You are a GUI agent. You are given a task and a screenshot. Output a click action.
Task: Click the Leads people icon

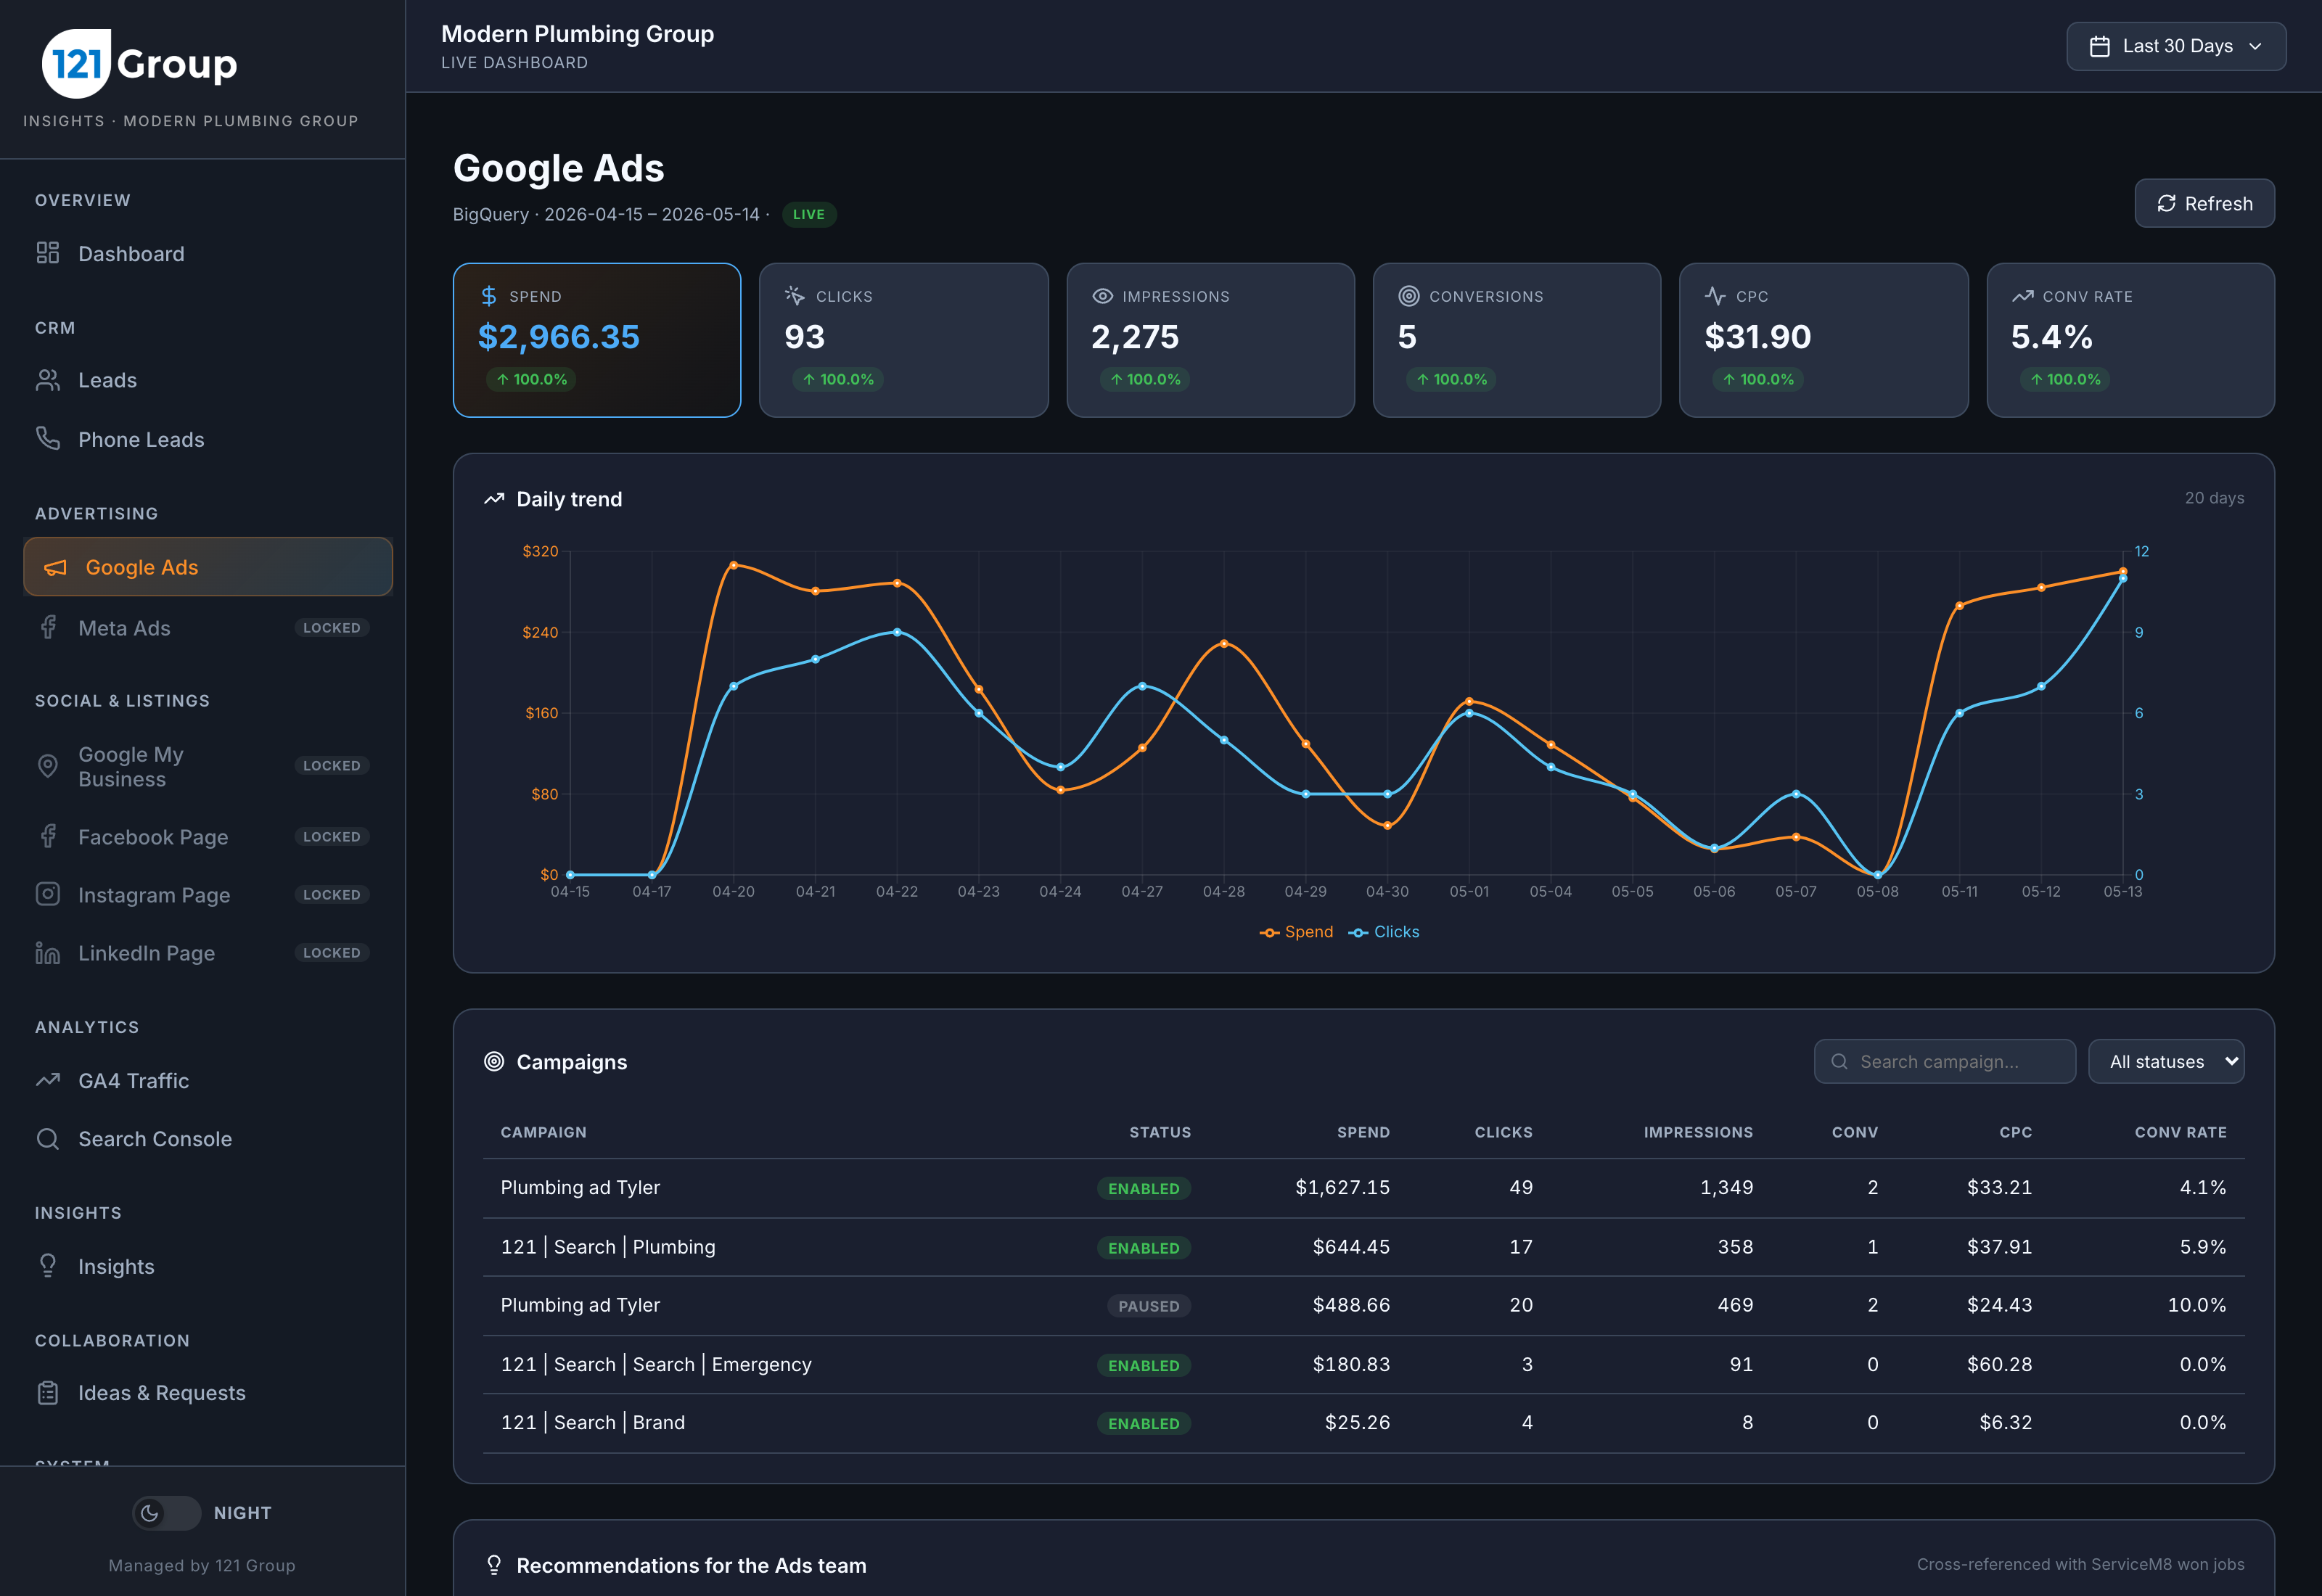tap(48, 380)
